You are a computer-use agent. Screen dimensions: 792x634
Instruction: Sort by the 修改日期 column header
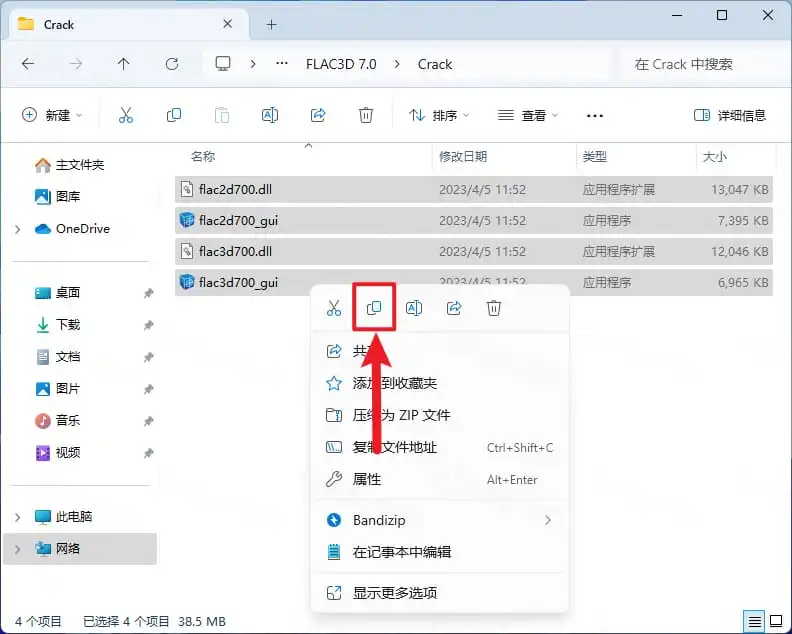(x=463, y=157)
